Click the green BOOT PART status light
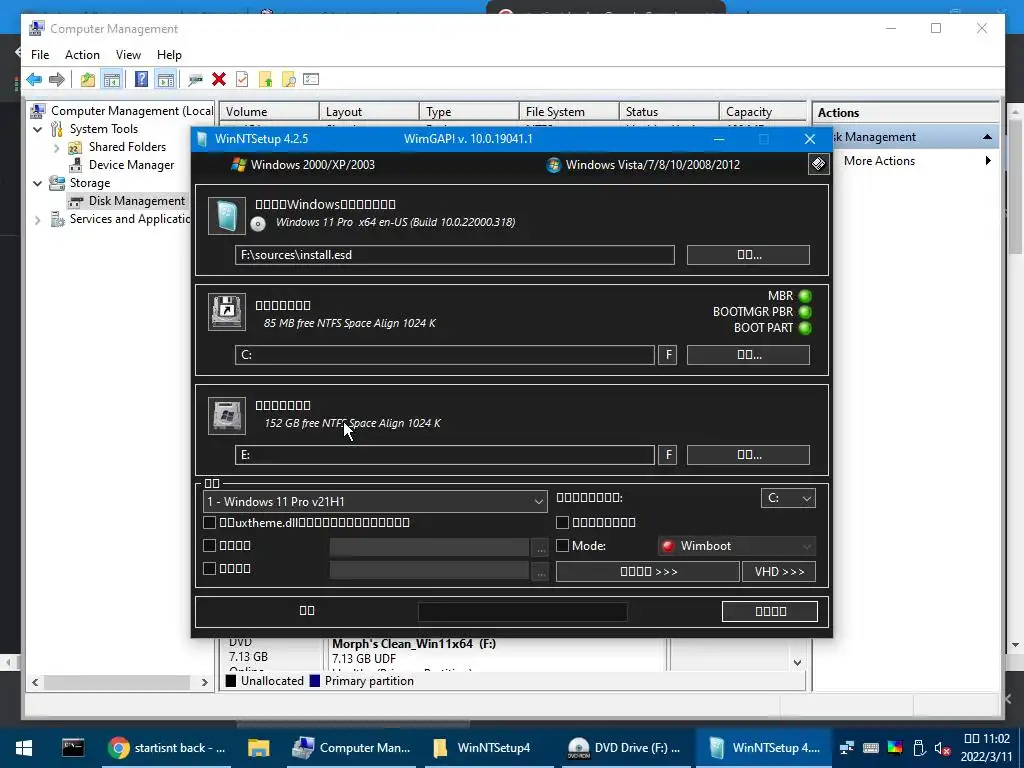The width and height of the screenshot is (1024, 768). click(x=805, y=328)
